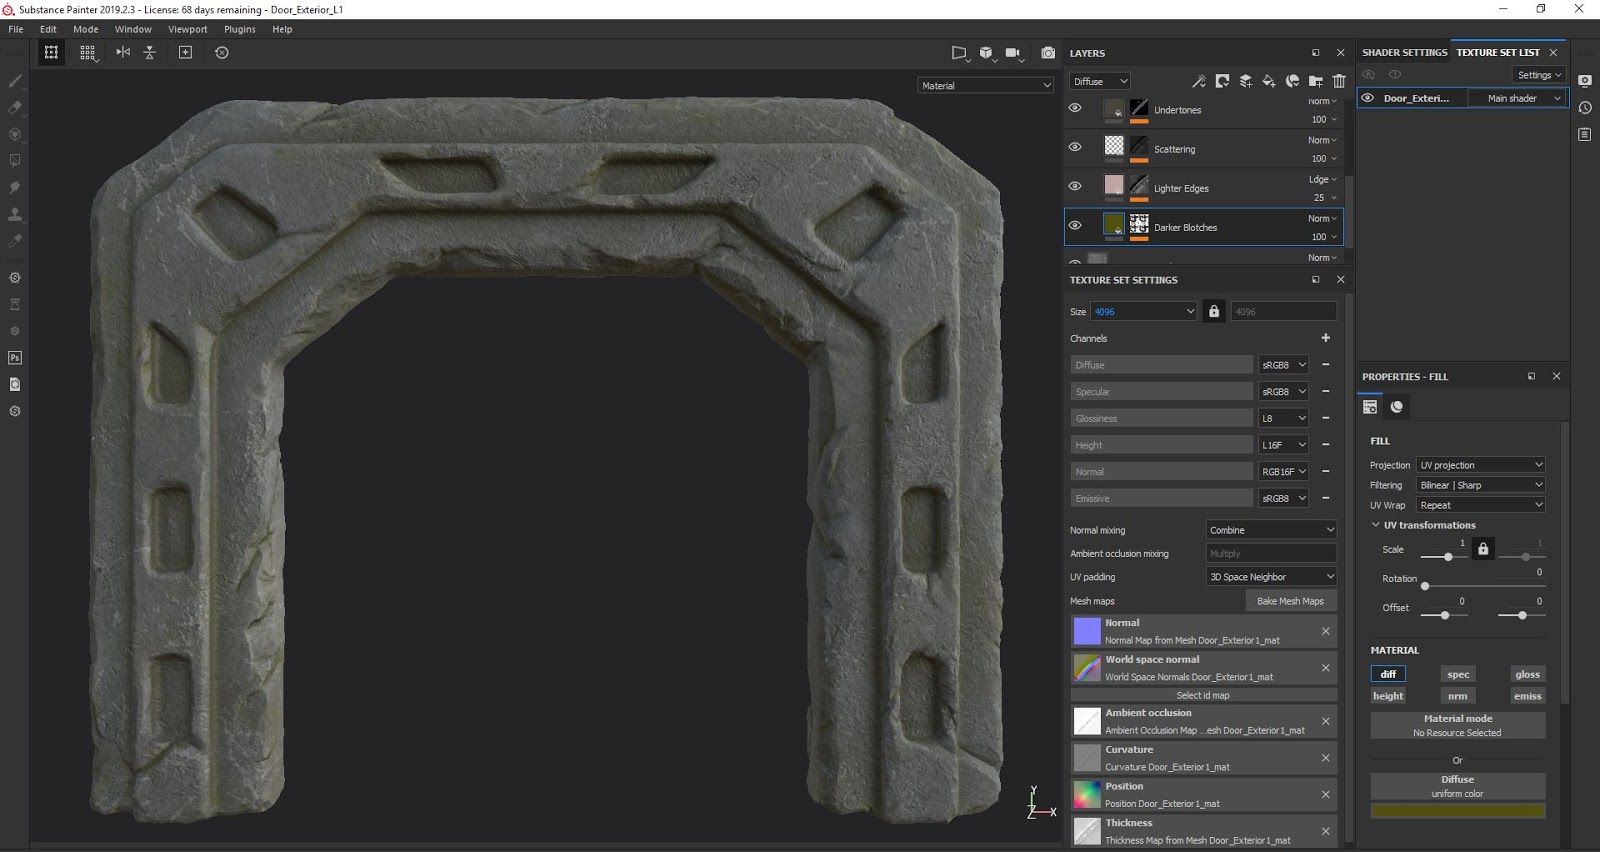
Task: Hide the Scattering layer
Action: pos(1075,147)
